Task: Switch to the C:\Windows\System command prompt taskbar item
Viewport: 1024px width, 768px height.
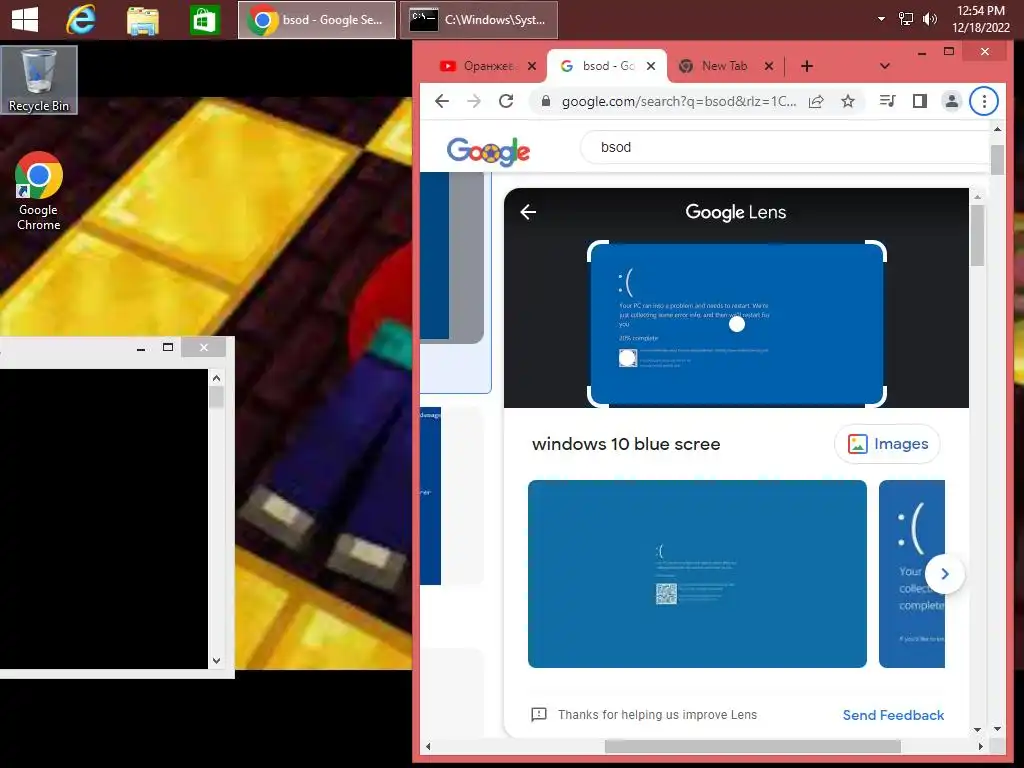Action: pyautogui.click(x=479, y=20)
